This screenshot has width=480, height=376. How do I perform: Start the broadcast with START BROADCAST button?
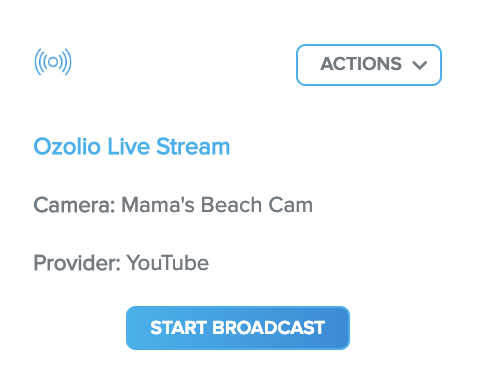[x=238, y=328]
